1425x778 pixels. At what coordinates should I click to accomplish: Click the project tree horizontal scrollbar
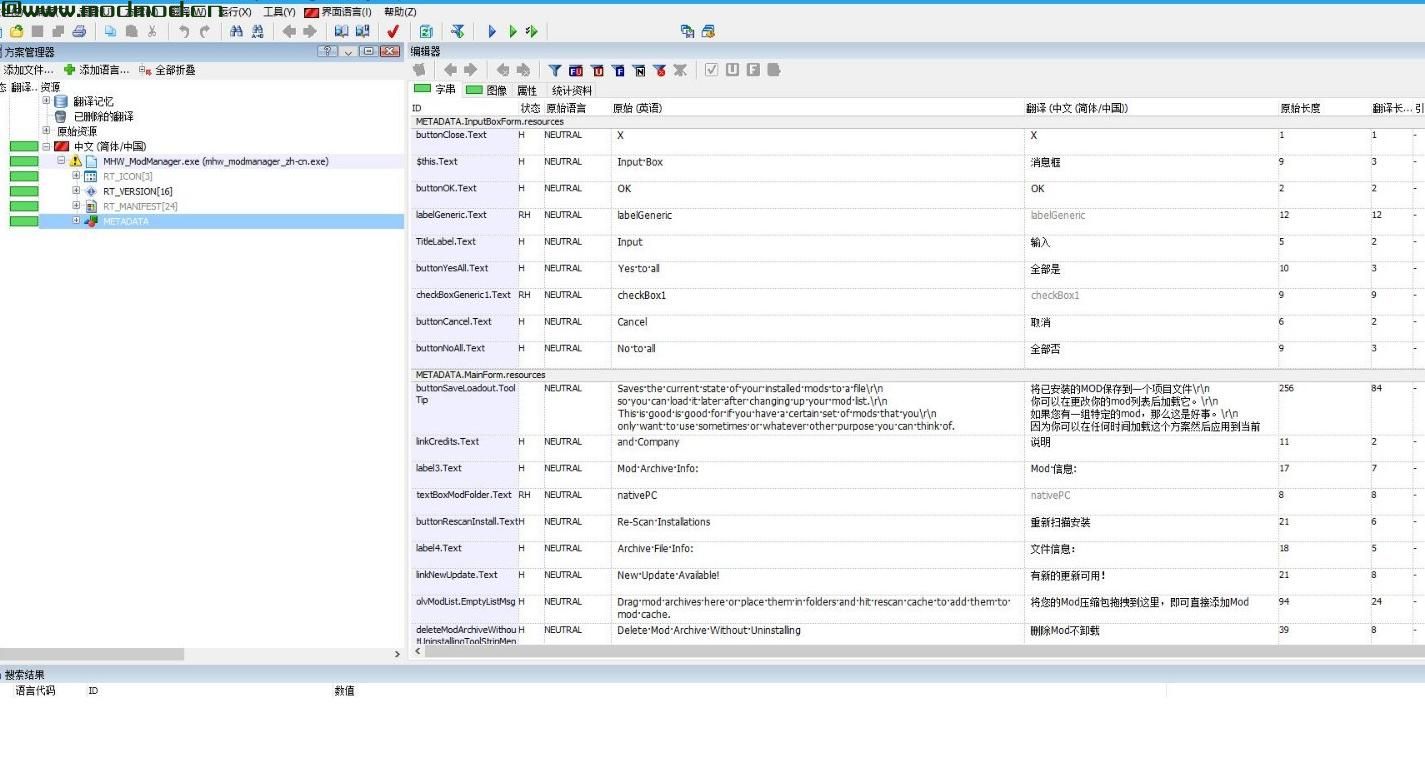(x=93, y=654)
